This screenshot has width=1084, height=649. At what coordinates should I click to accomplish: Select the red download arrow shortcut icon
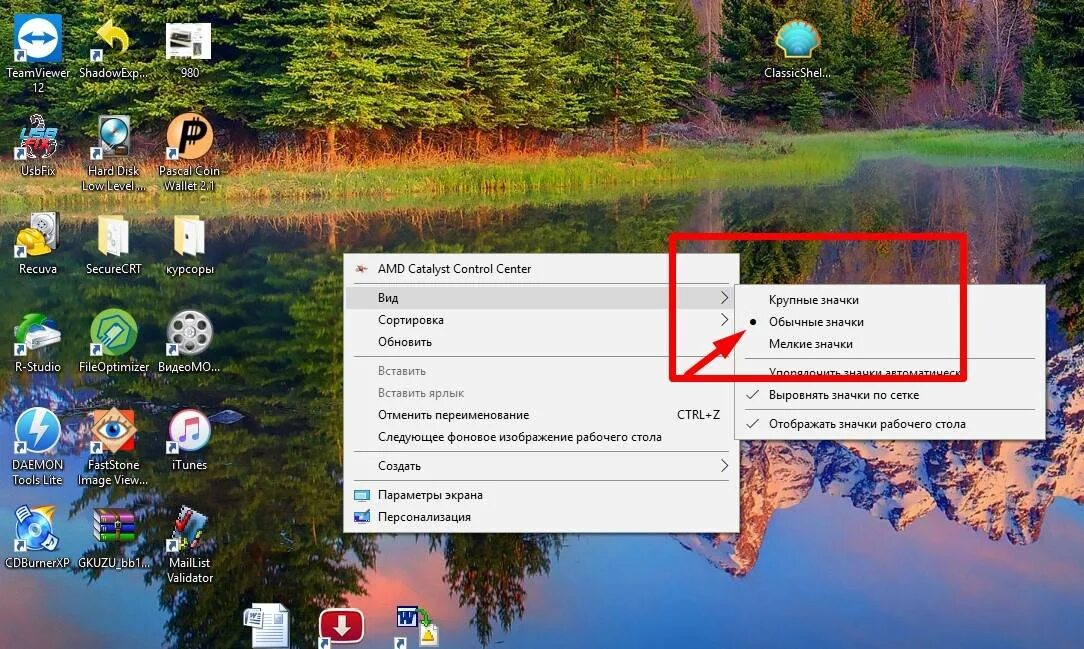pyautogui.click(x=341, y=628)
